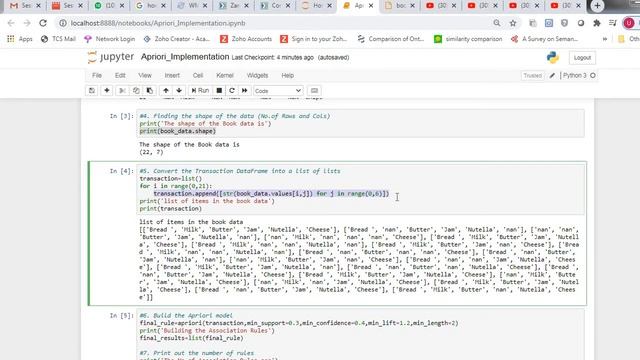640x360 pixels.
Task: Open Comparison of Ont... bookmark
Action: [x=390, y=39]
